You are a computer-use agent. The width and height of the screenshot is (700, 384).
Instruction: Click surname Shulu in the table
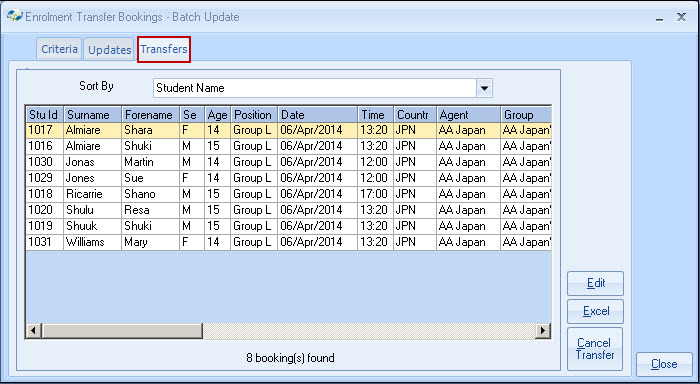pyautogui.click(x=92, y=210)
